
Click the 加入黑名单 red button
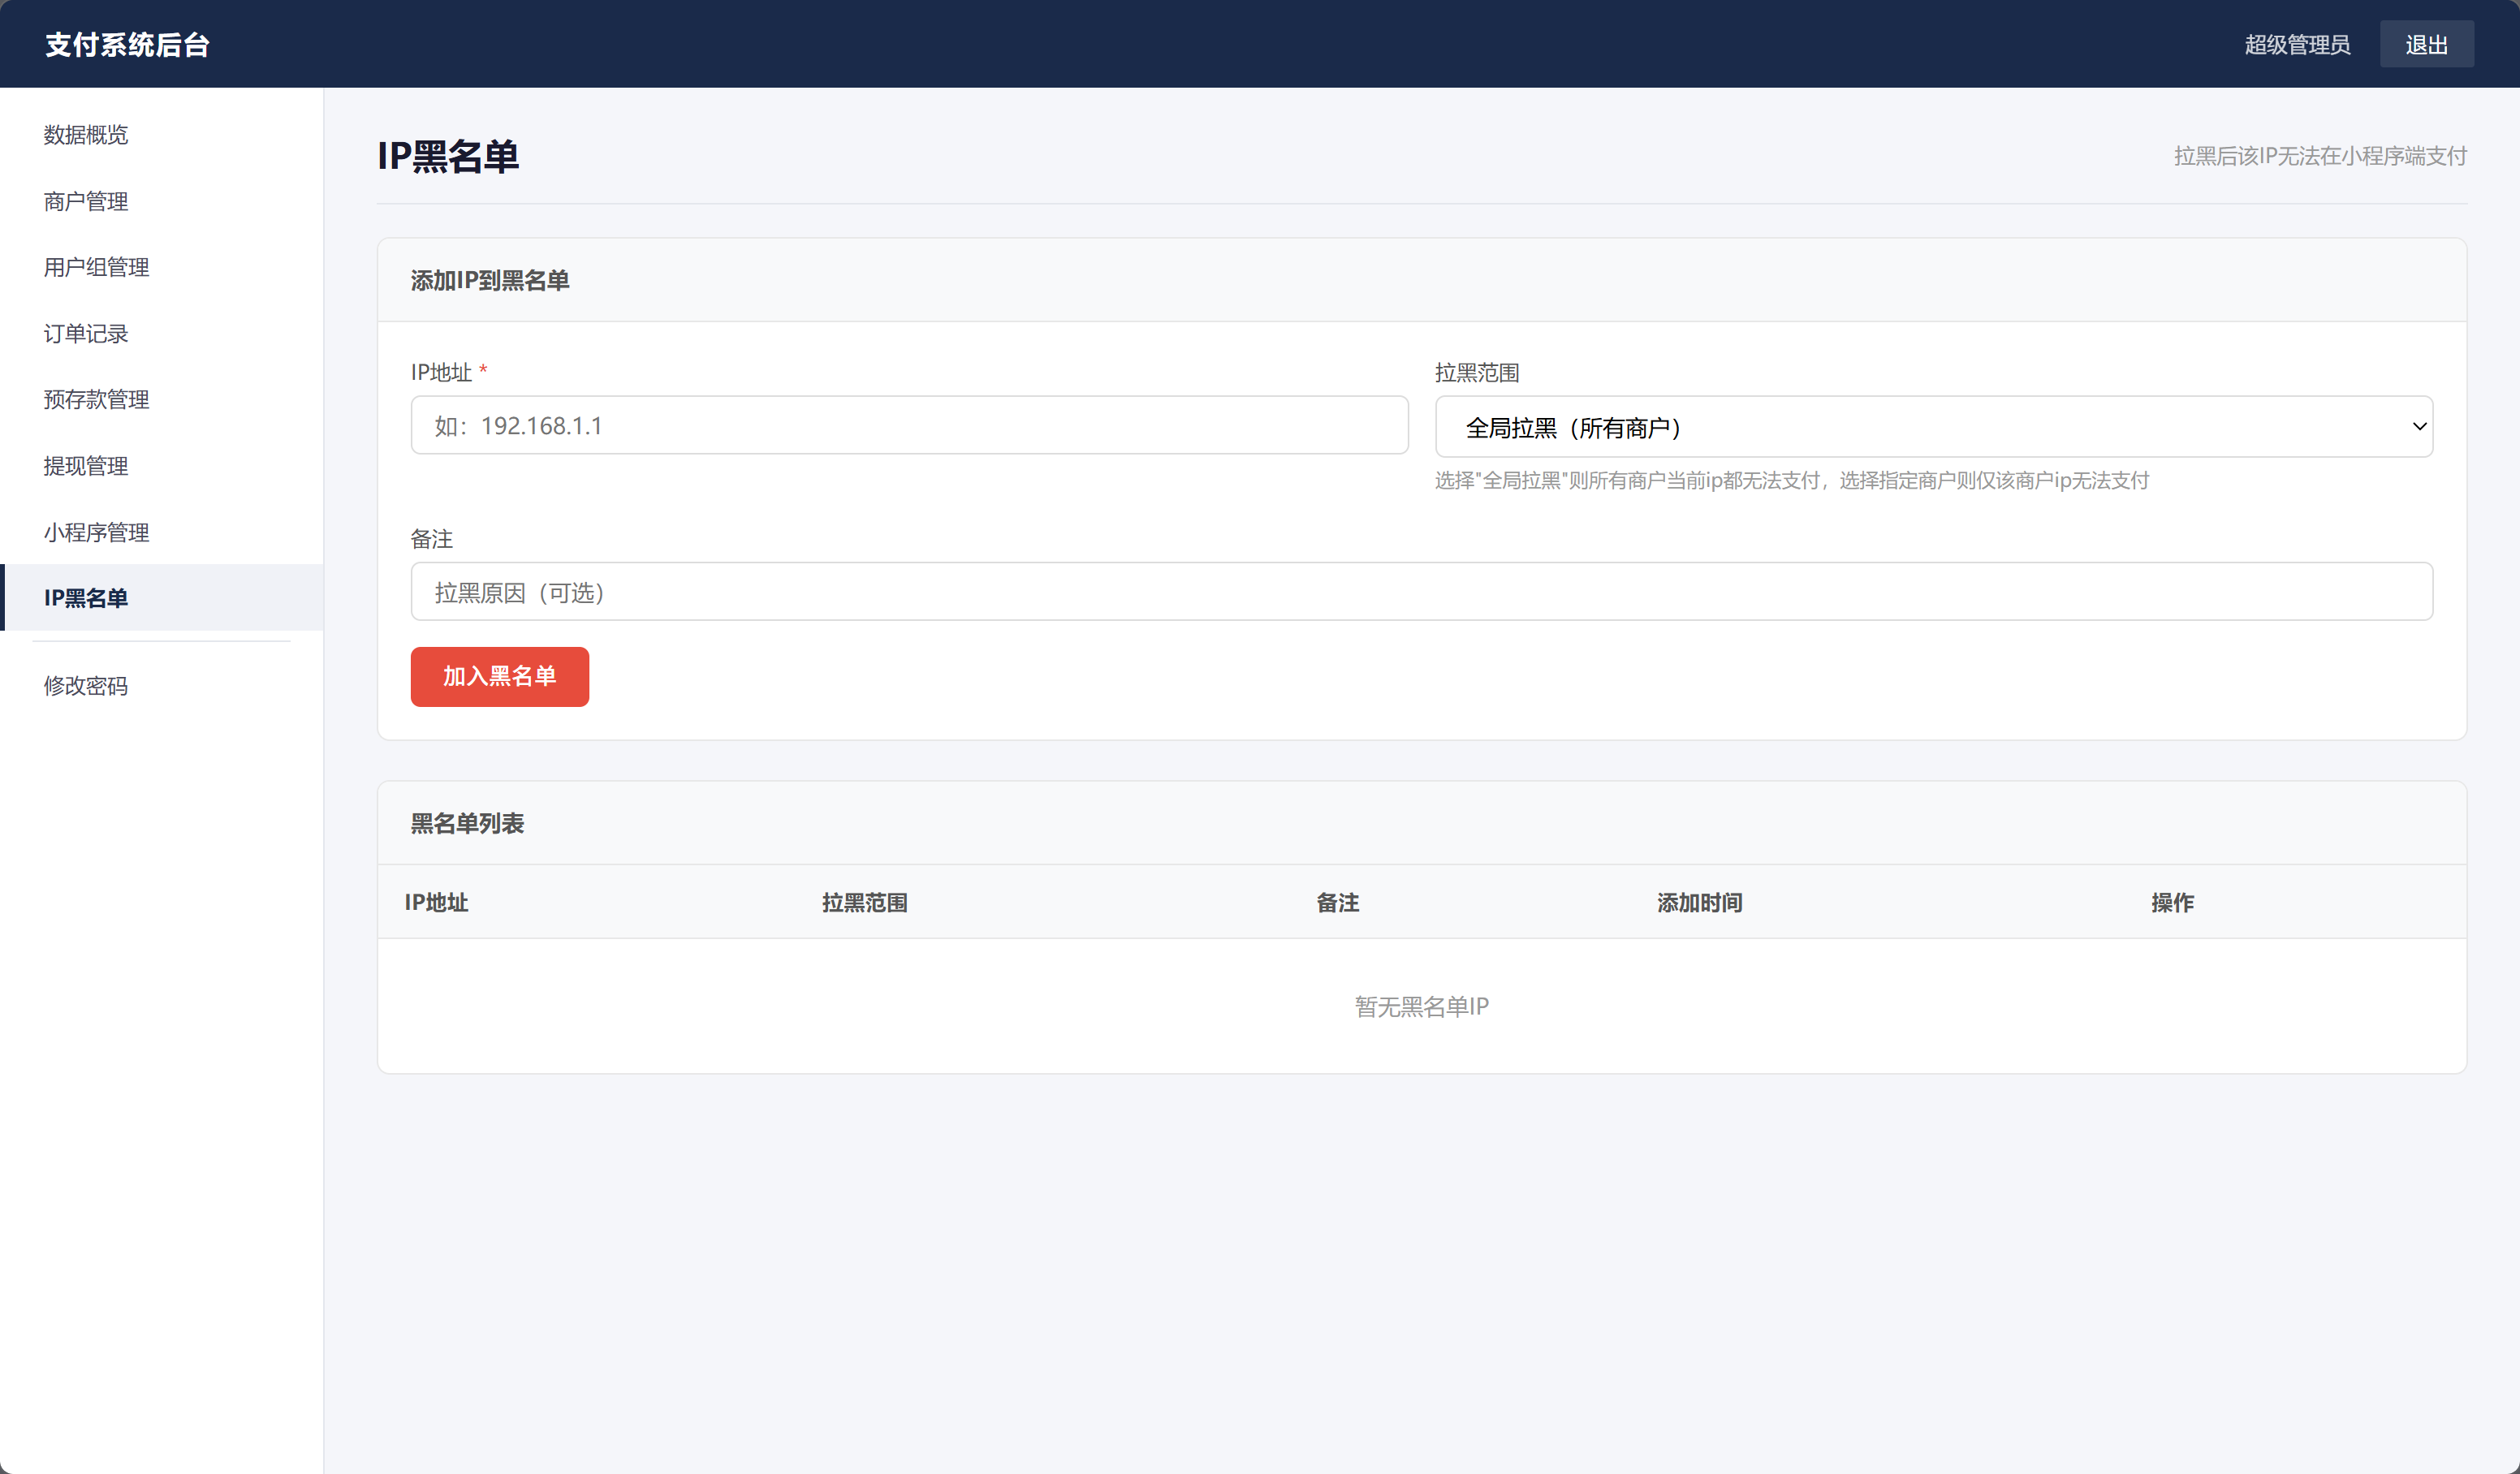(499, 677)
